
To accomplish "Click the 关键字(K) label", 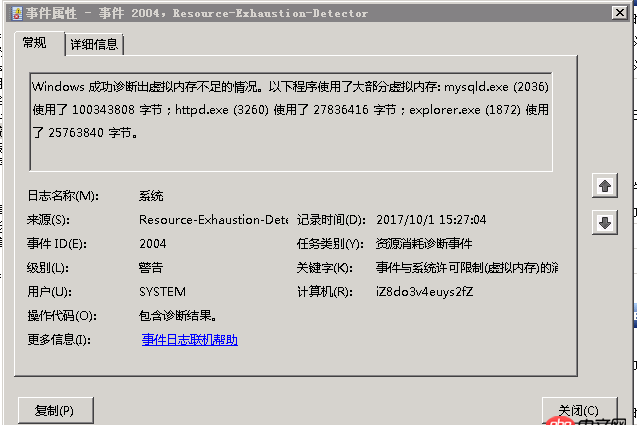I will (x=325, y=268).
